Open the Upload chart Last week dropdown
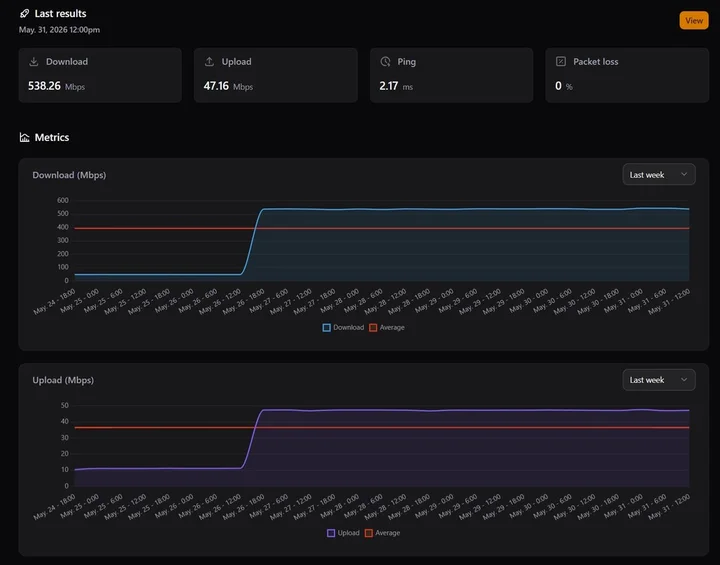Viewport: 720px width, 565px height. coord(659,380)
